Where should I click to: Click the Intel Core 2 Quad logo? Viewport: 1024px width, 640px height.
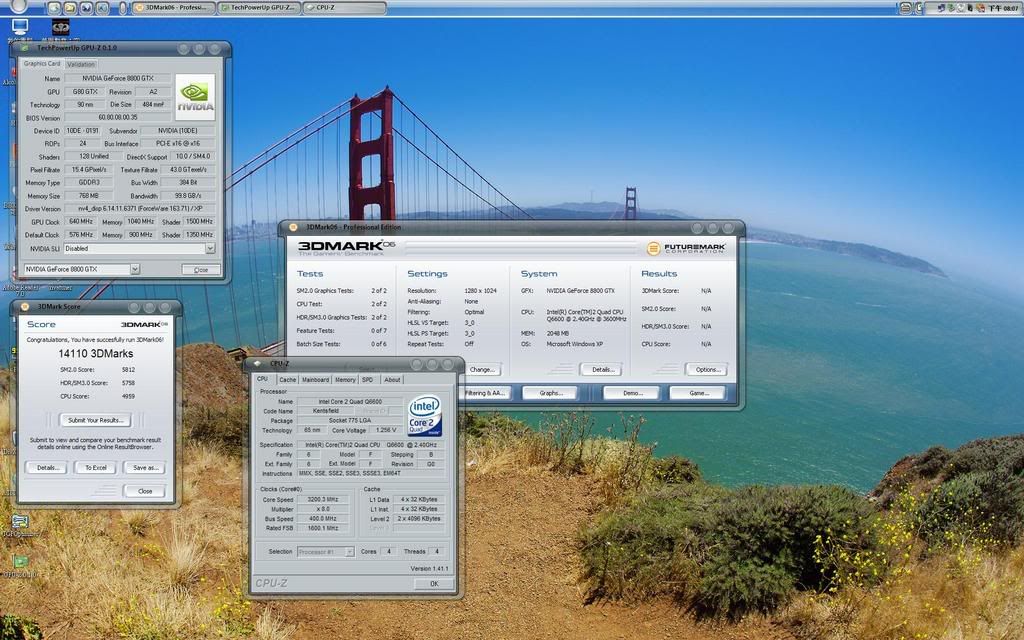point(424,415)
